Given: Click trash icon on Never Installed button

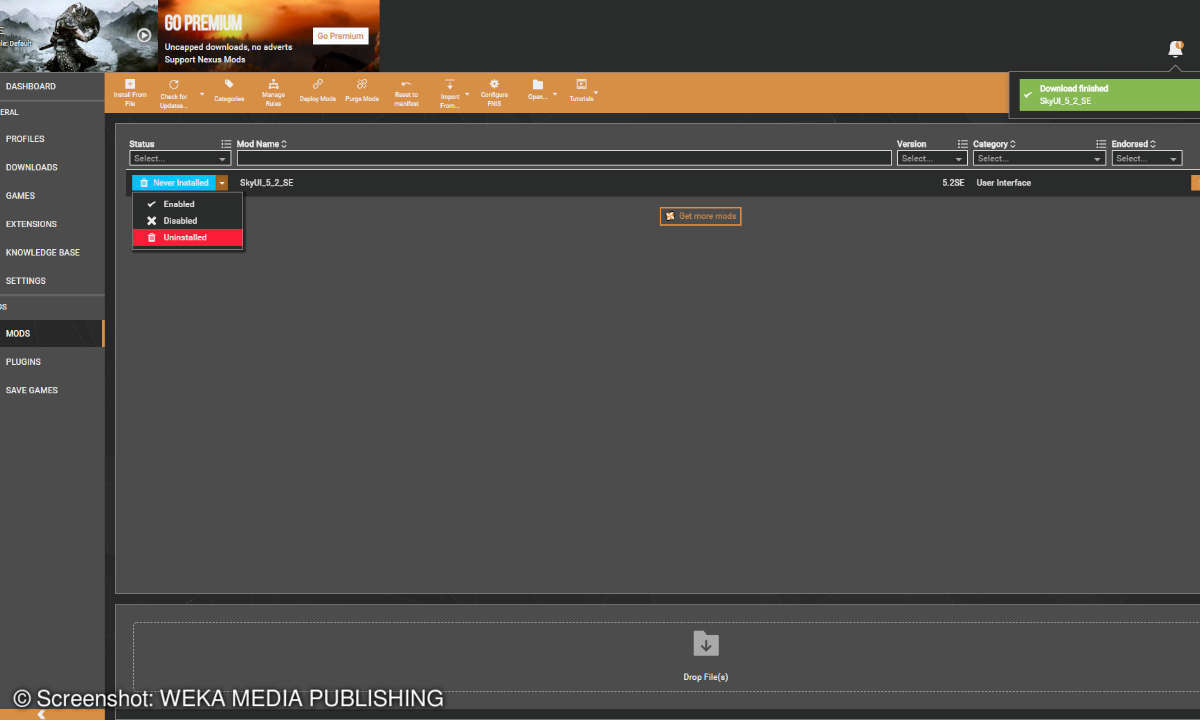Looking at the screenshot, I should point(144,183).
